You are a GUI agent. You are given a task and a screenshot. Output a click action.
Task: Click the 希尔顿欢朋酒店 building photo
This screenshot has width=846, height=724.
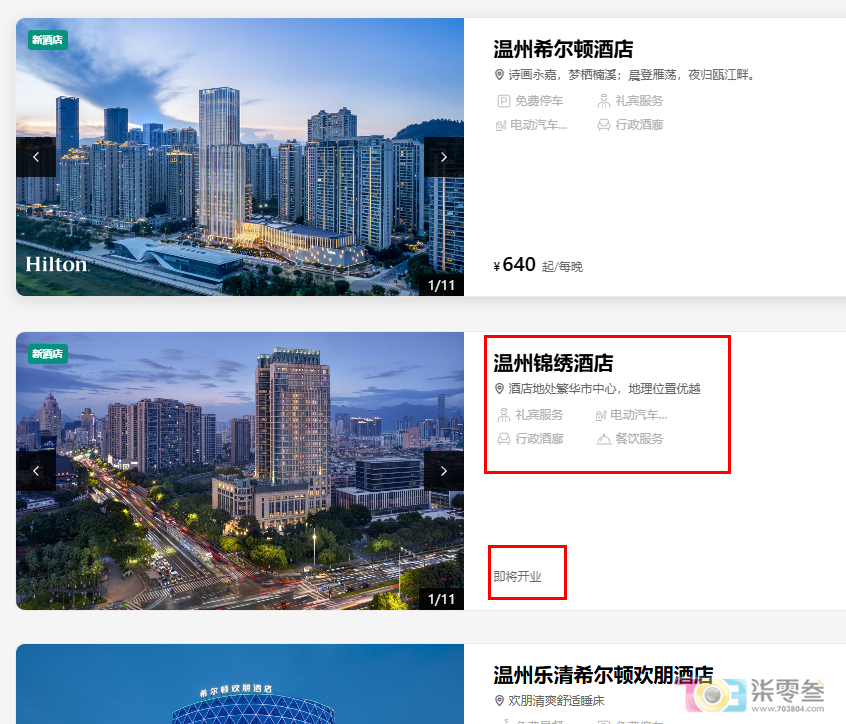[x=240, y=684]
